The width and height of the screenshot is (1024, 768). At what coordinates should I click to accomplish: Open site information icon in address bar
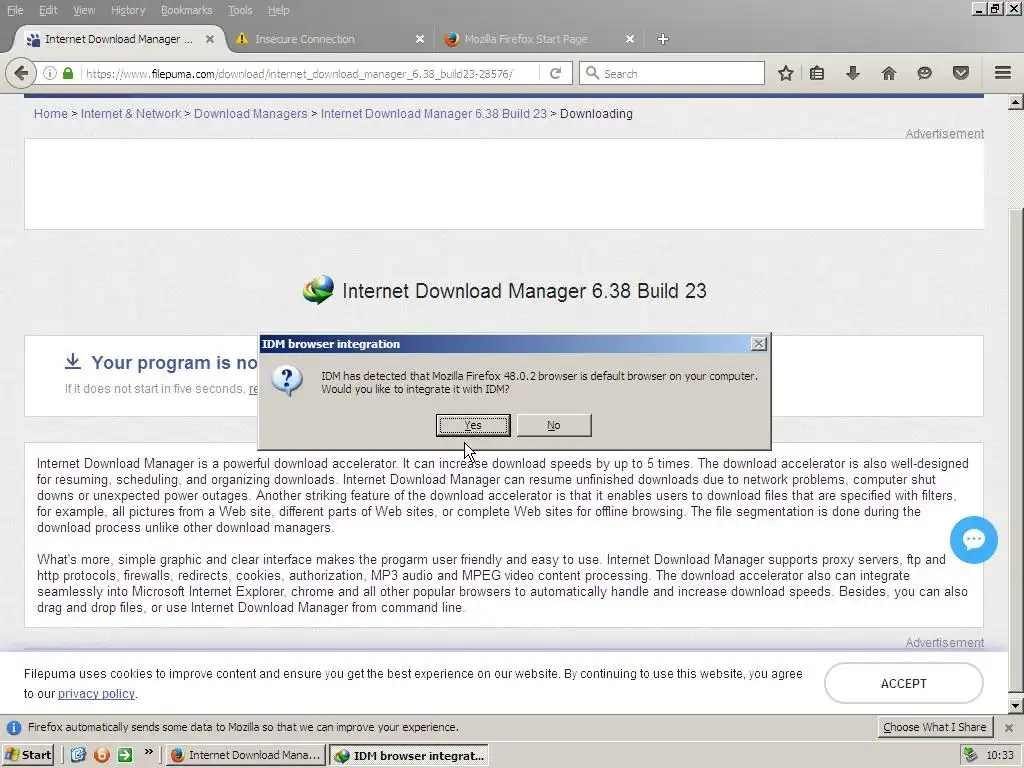50,73
